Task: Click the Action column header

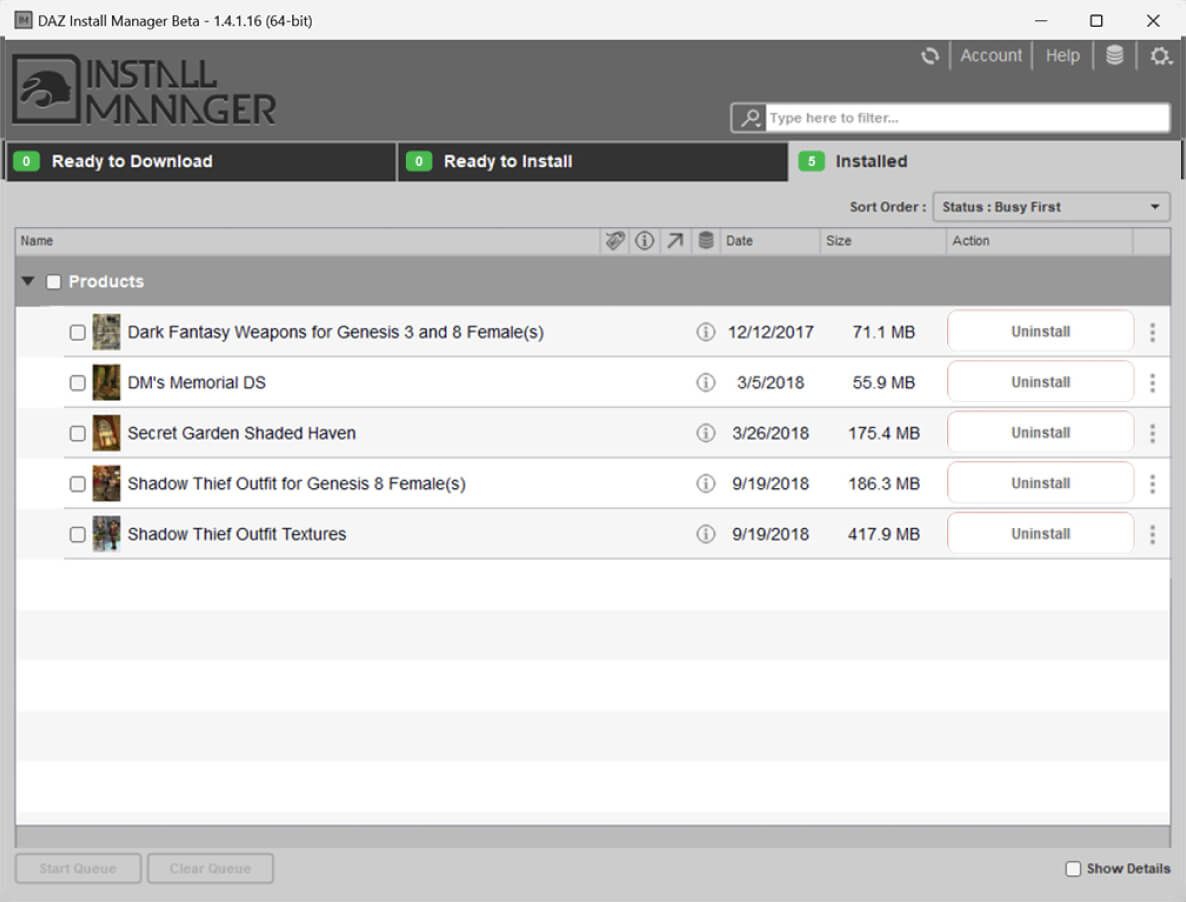Action: [1039, 241]
